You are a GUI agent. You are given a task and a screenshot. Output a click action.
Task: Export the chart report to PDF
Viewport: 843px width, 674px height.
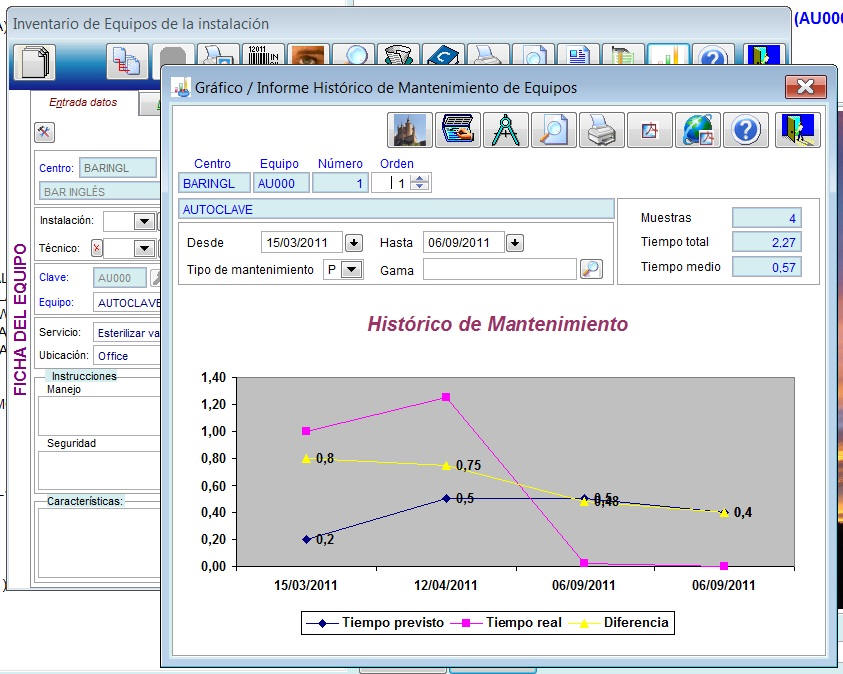[x=649, y=130]
